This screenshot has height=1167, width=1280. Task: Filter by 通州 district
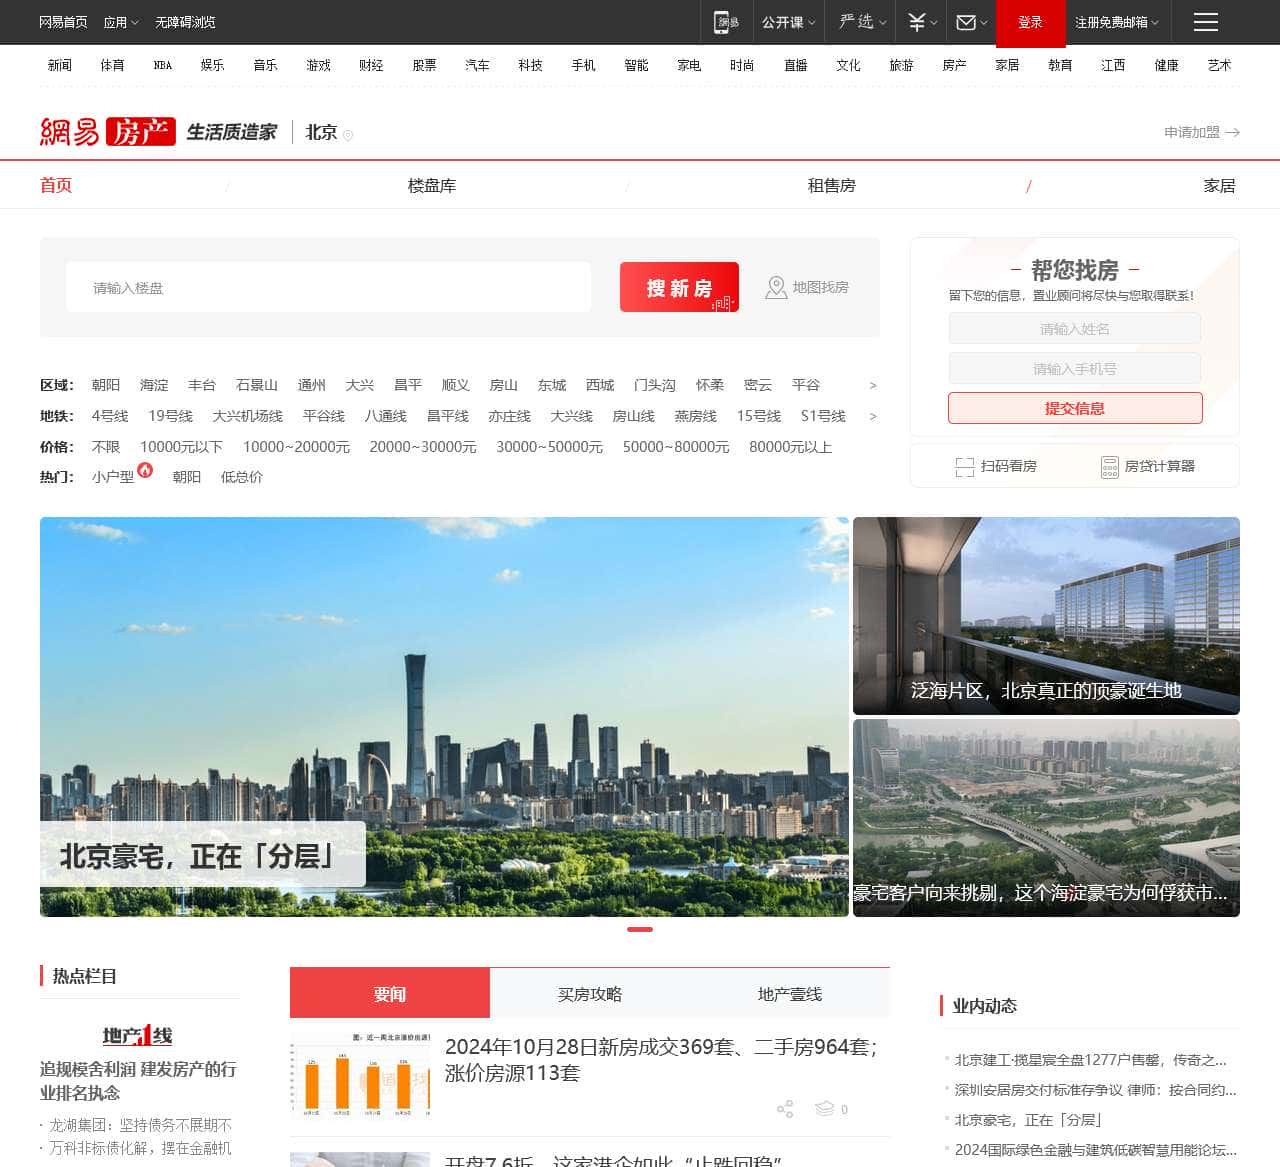(x=312, y=385)
